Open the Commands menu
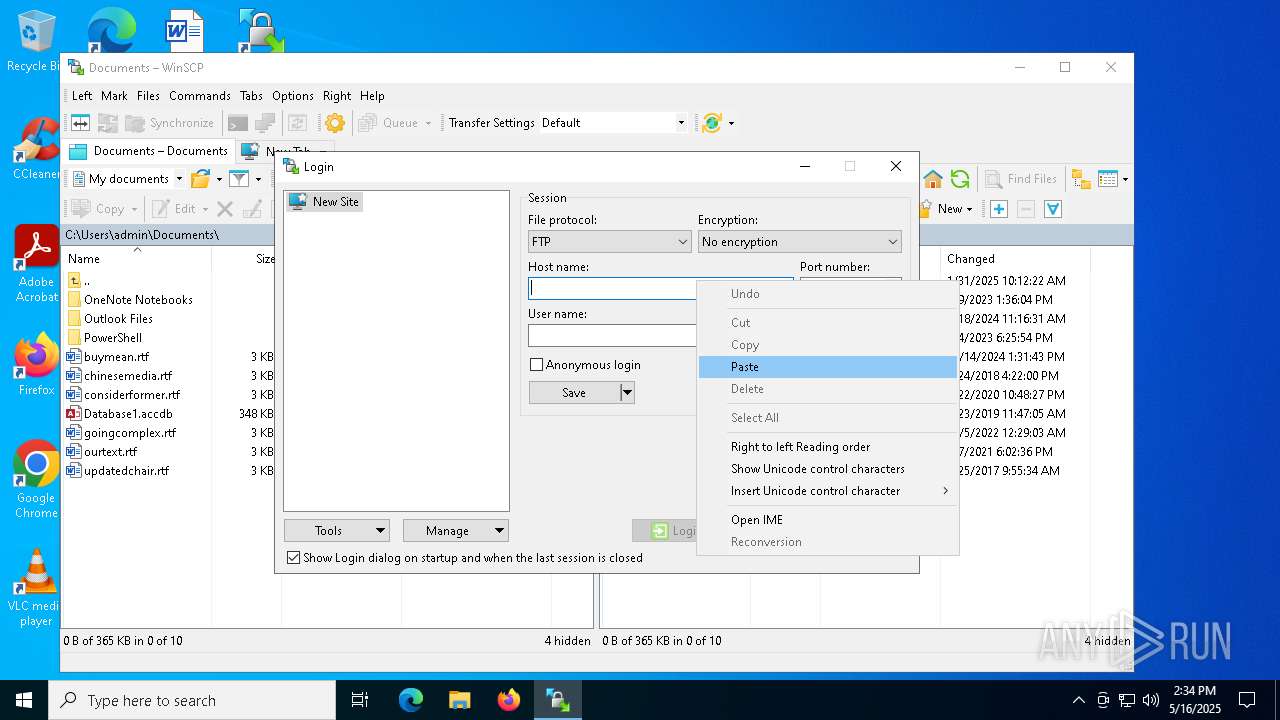 point(199,96)
